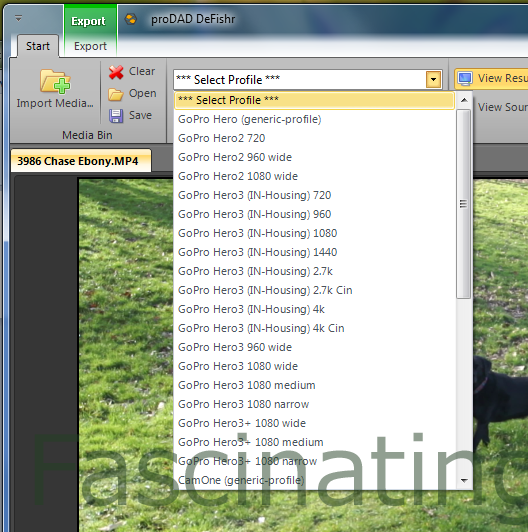528x532 pixels.
Task: Click the proDAD DeFishr app logo icon
Action: pyautogui.click(x=131, y=19)
